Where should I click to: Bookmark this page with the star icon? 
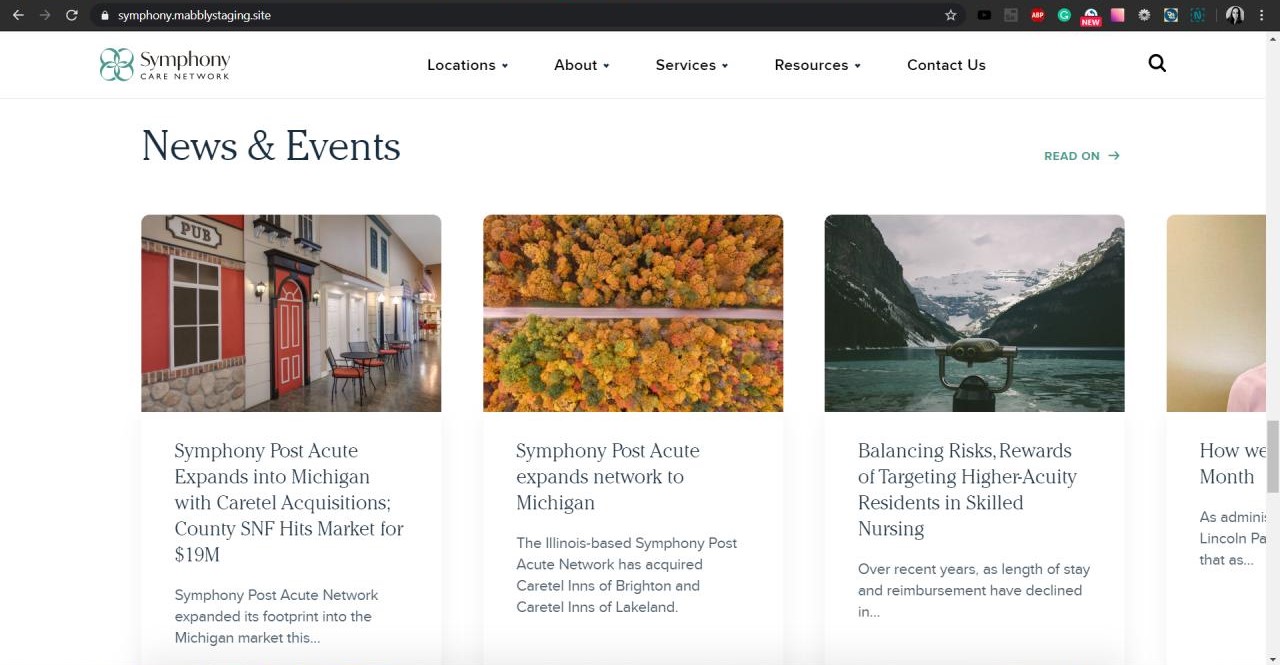(950, 15)
